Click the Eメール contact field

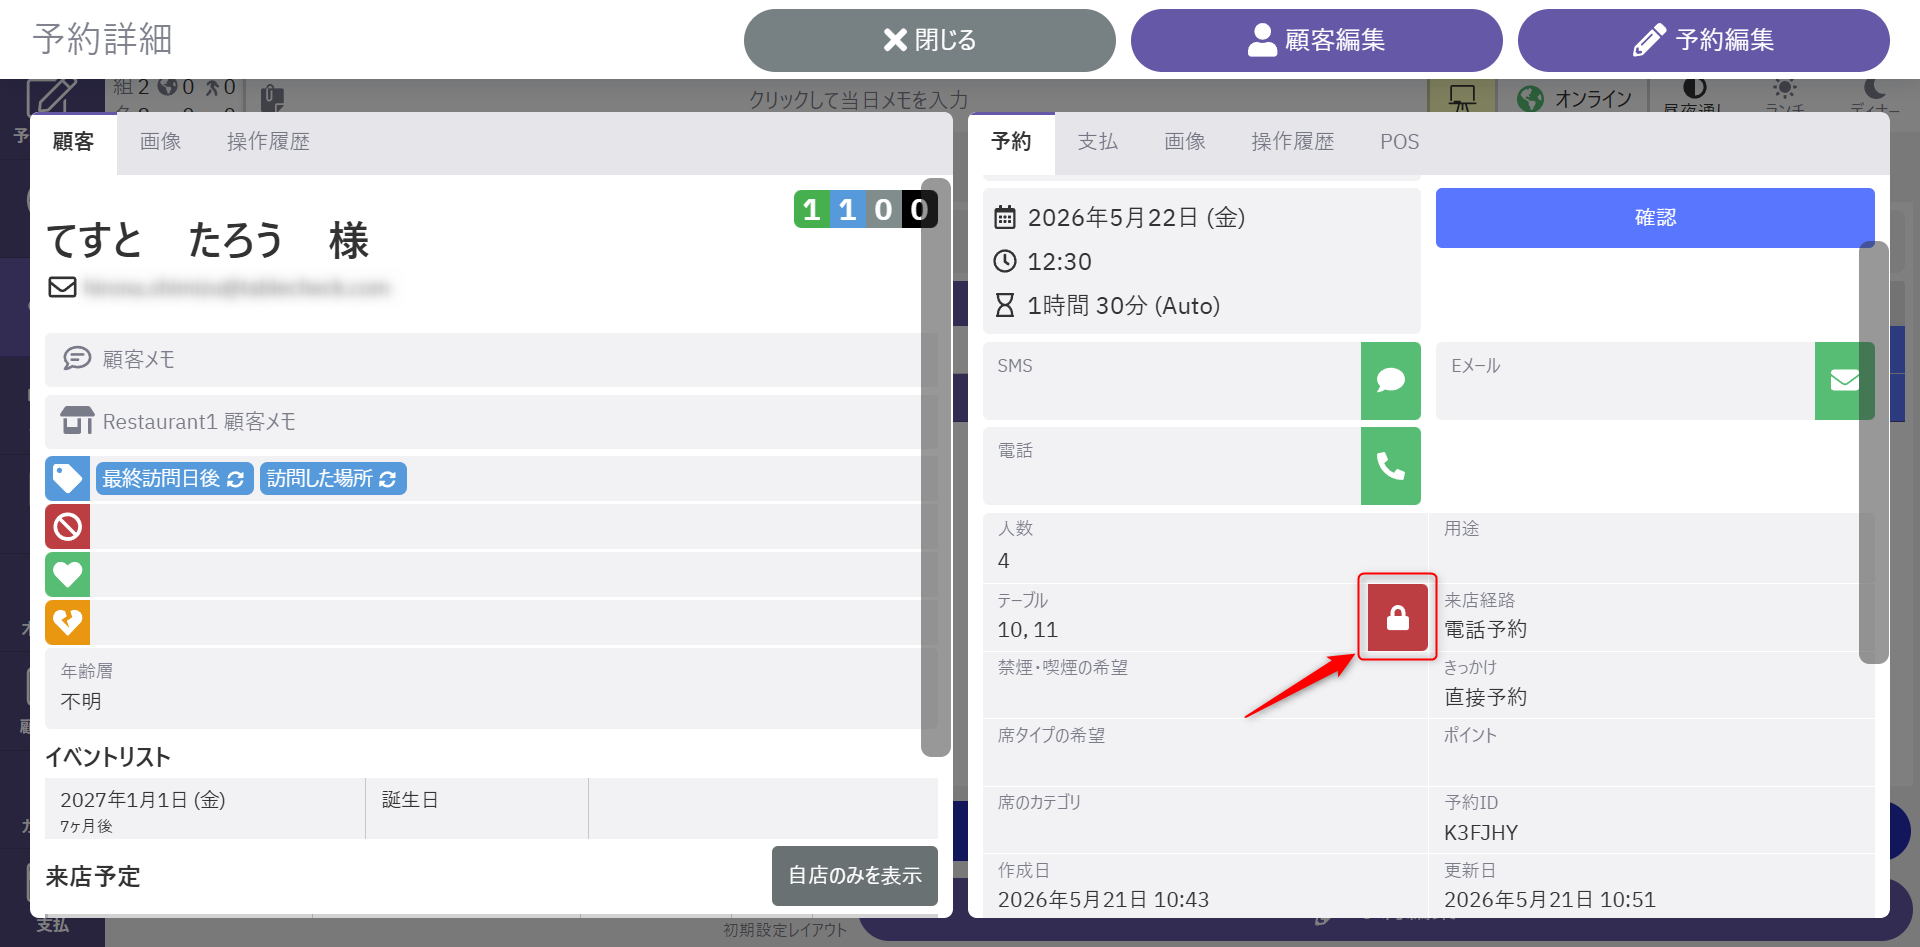coord(1625,380)
